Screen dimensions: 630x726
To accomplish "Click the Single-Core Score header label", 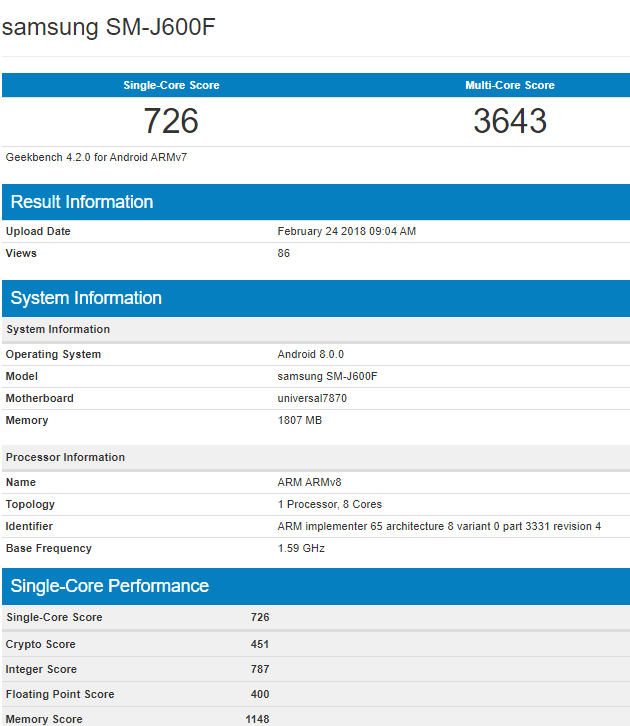I will (171, 85).
